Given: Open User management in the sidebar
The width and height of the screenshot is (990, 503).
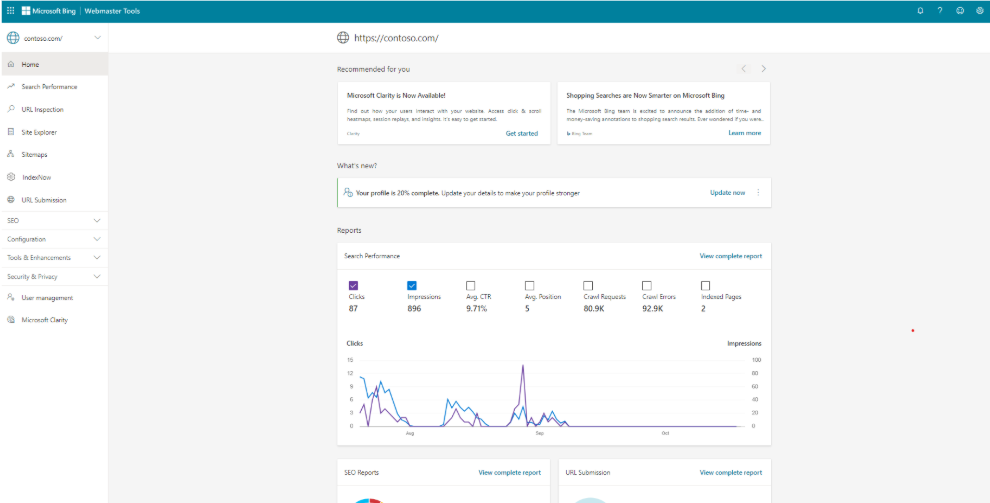Looking at the screenshot, I should click(x=54, y=297).
